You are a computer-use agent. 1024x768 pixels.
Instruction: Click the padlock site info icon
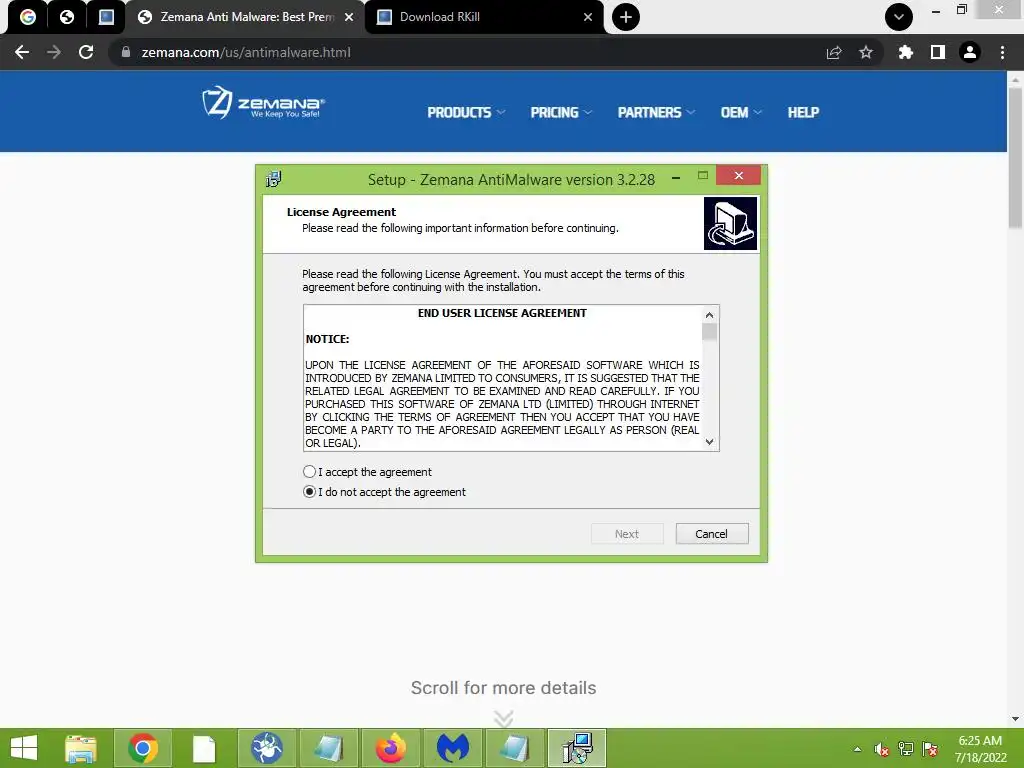click(126, 52)
